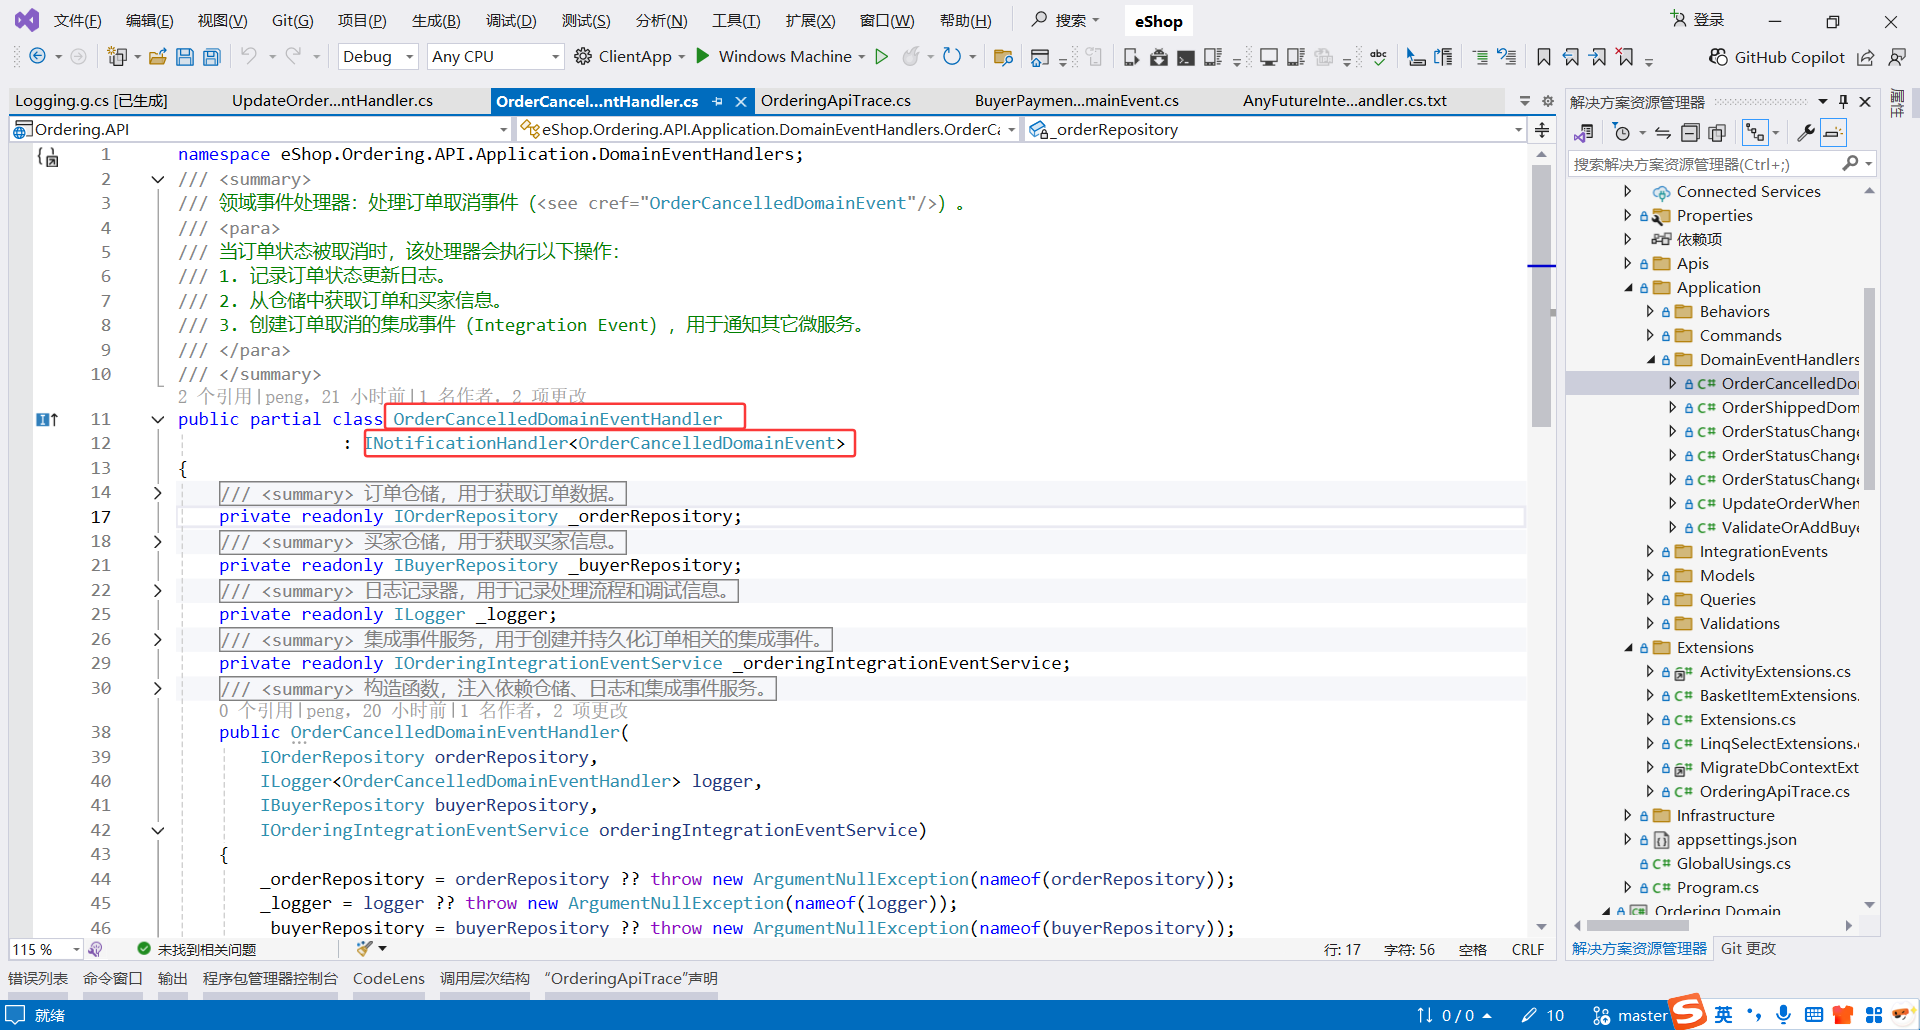
Task: Go to the previous bookmark icon
Action: [1571, 57]
